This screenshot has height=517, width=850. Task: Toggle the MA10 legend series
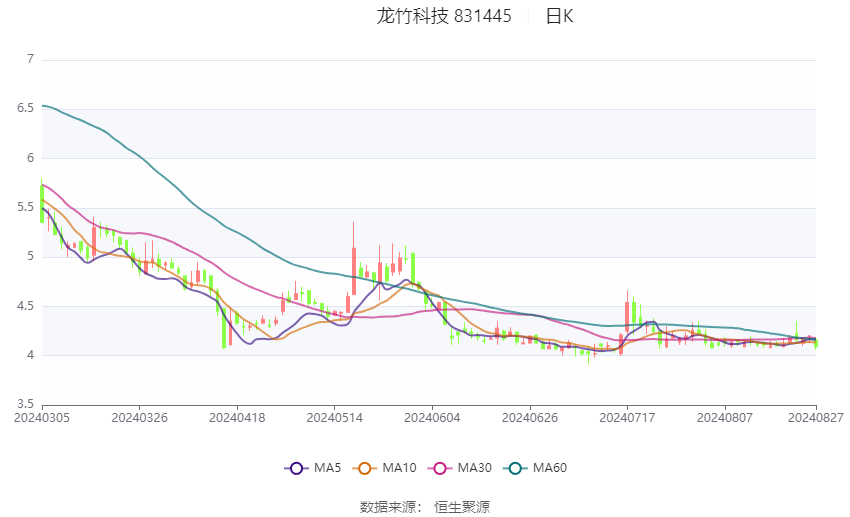click(x=384, y=468)
